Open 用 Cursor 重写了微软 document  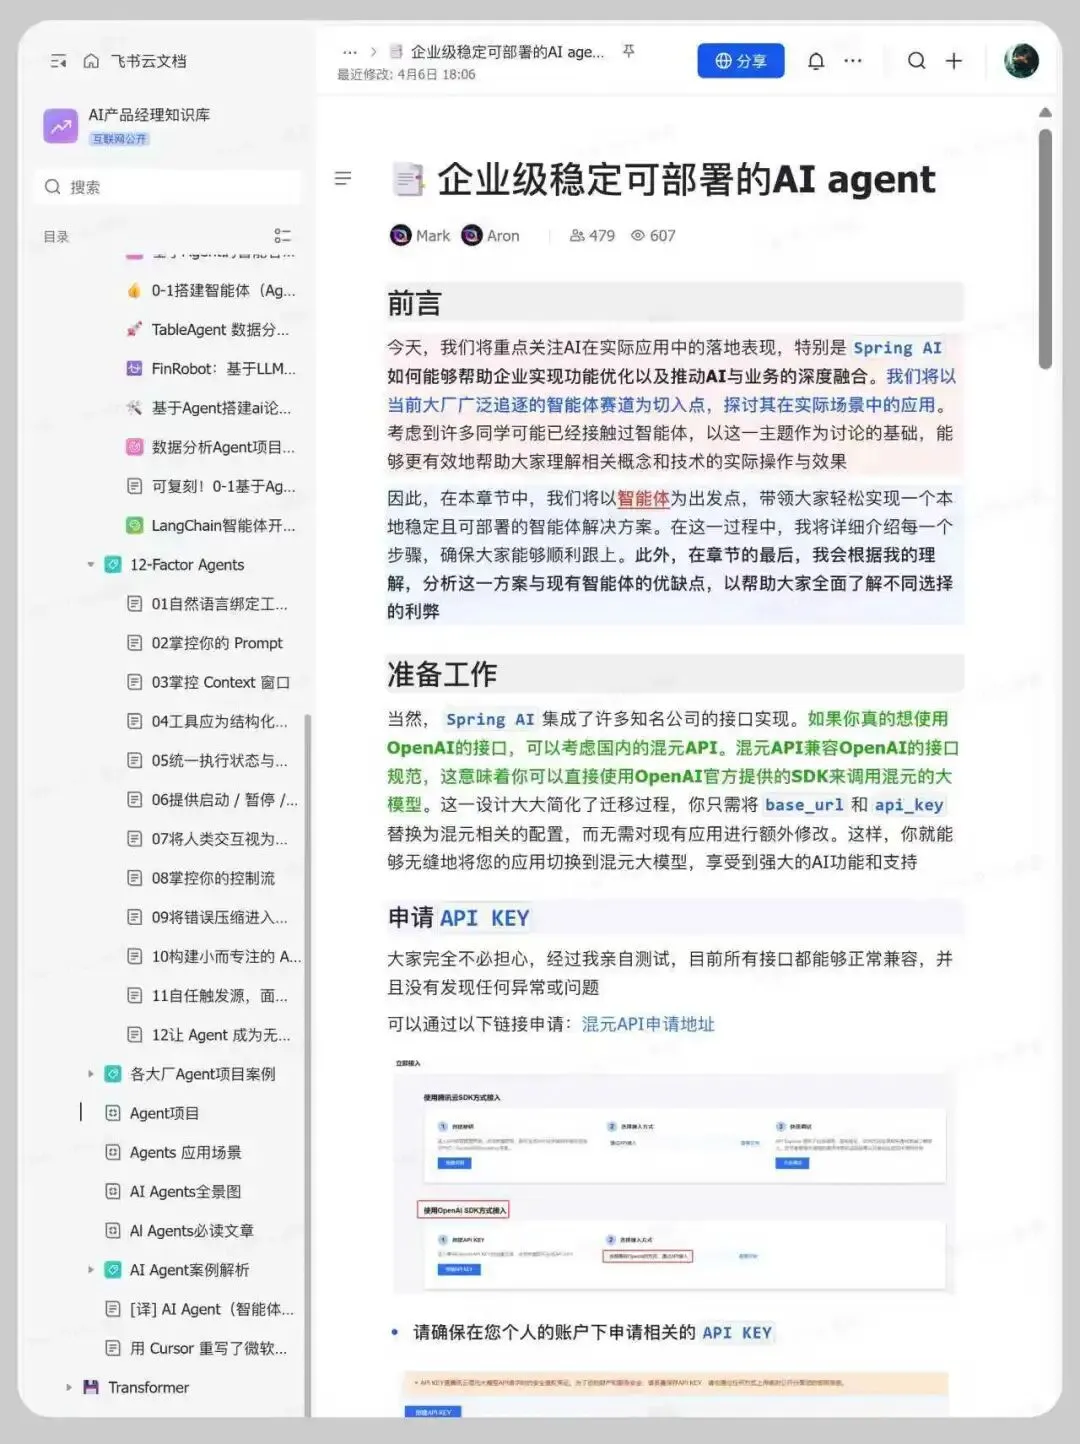click(x=197, y=1348)
